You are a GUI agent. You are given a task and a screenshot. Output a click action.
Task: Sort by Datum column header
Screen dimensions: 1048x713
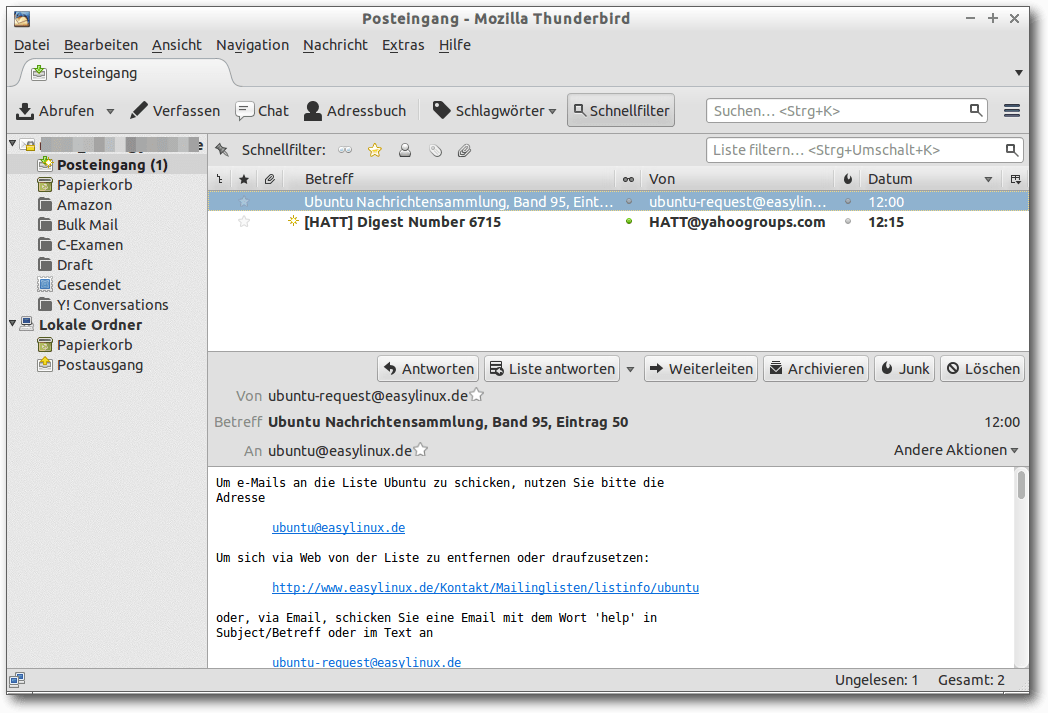(x=932, y=179)
